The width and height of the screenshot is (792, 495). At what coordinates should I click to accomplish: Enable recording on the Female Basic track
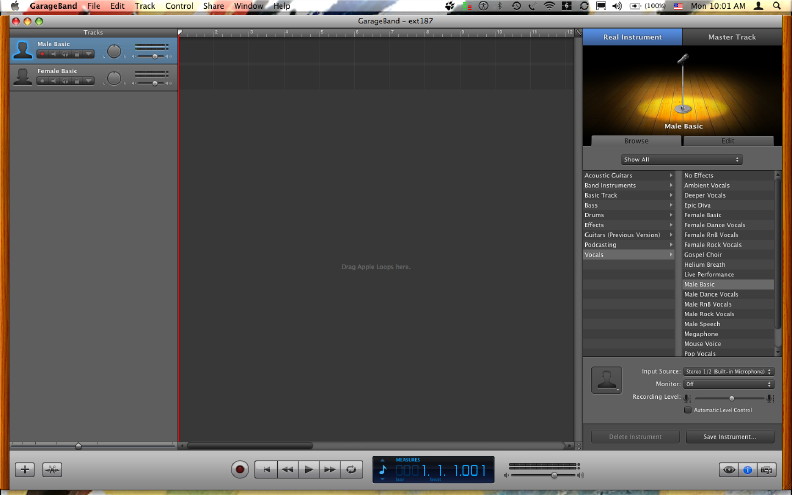[x=42, y=81]
